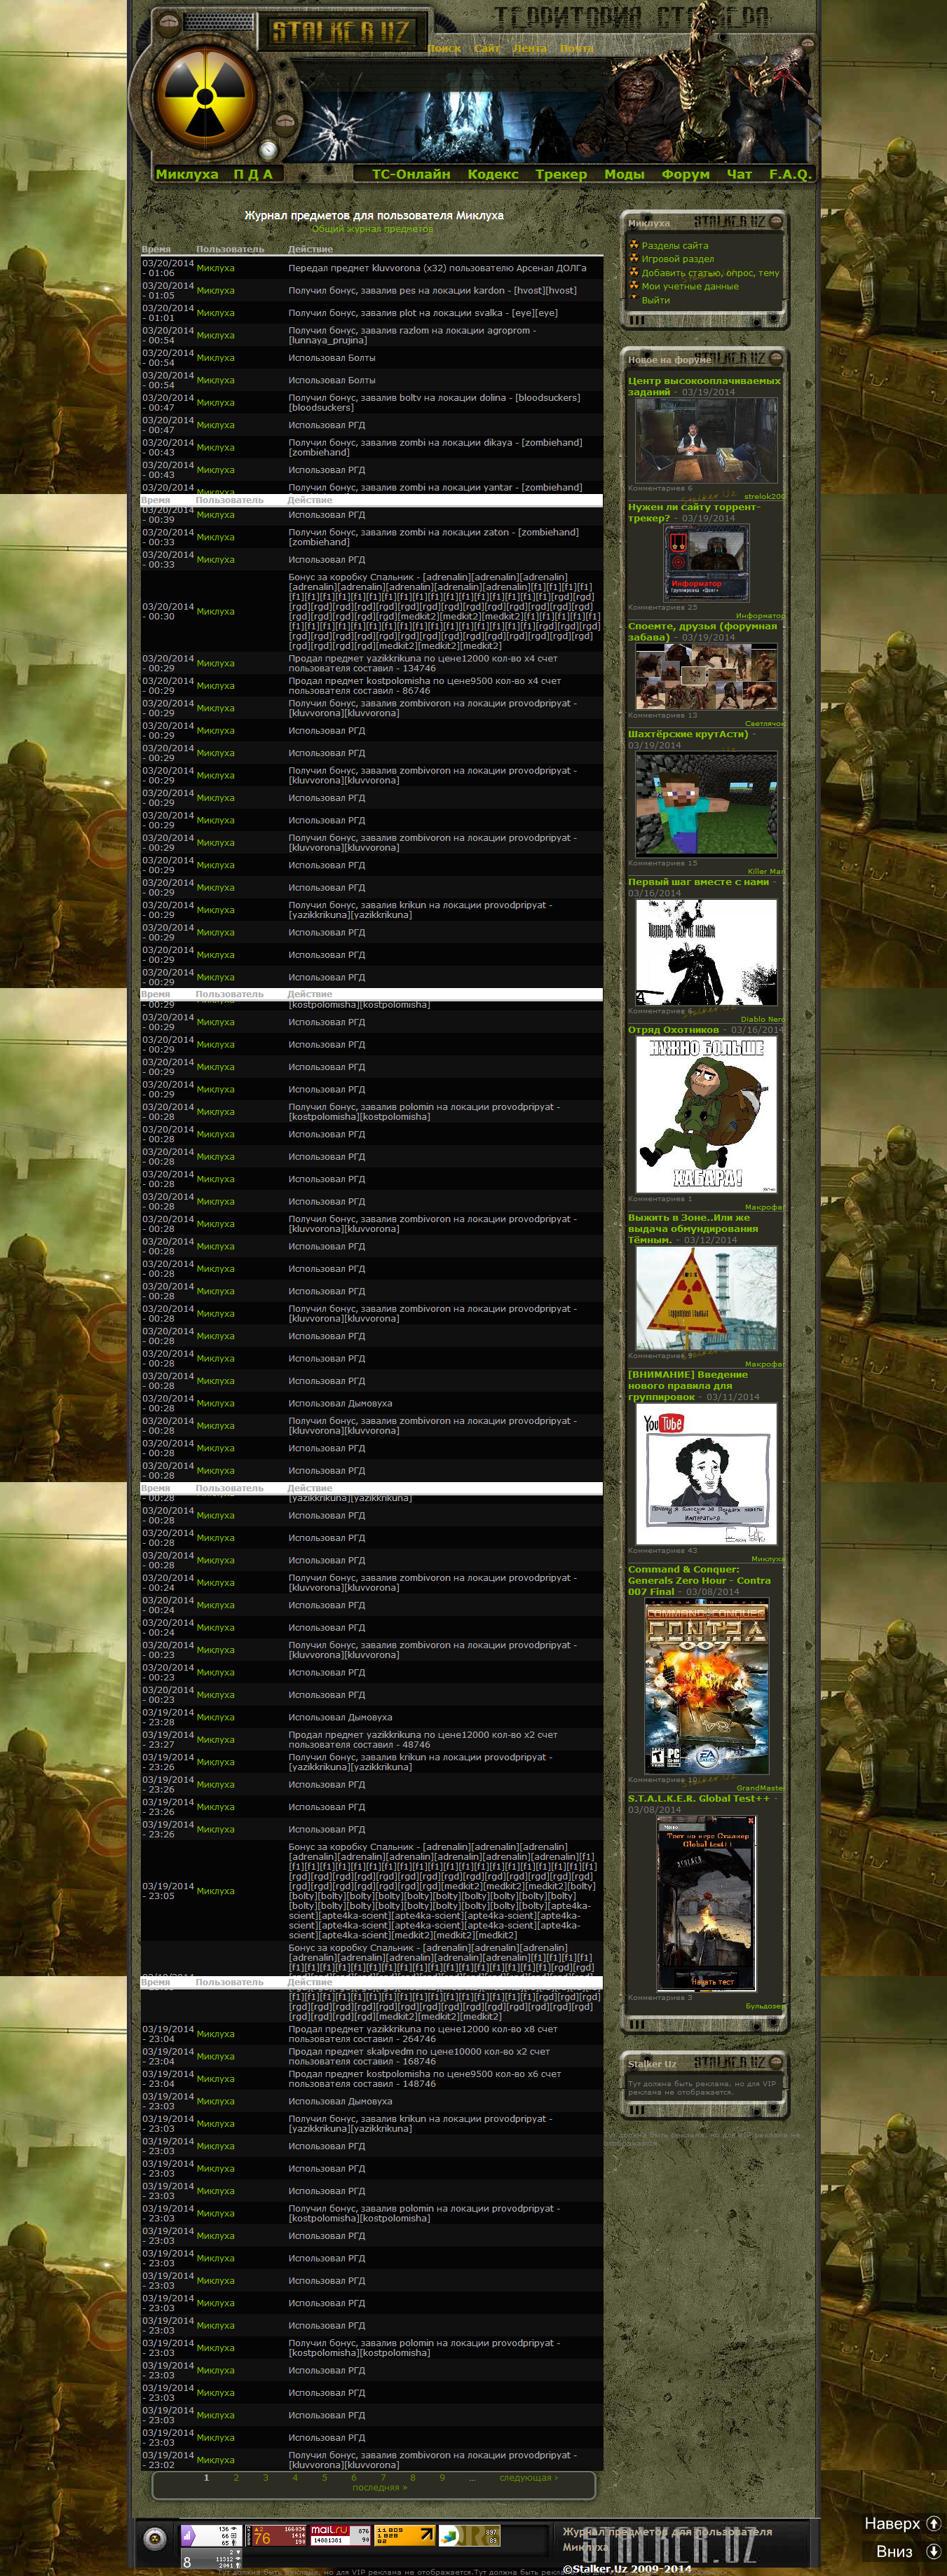
Task: Expand the Мои учетные данные sidebar item
Action: tap(689, 286)
